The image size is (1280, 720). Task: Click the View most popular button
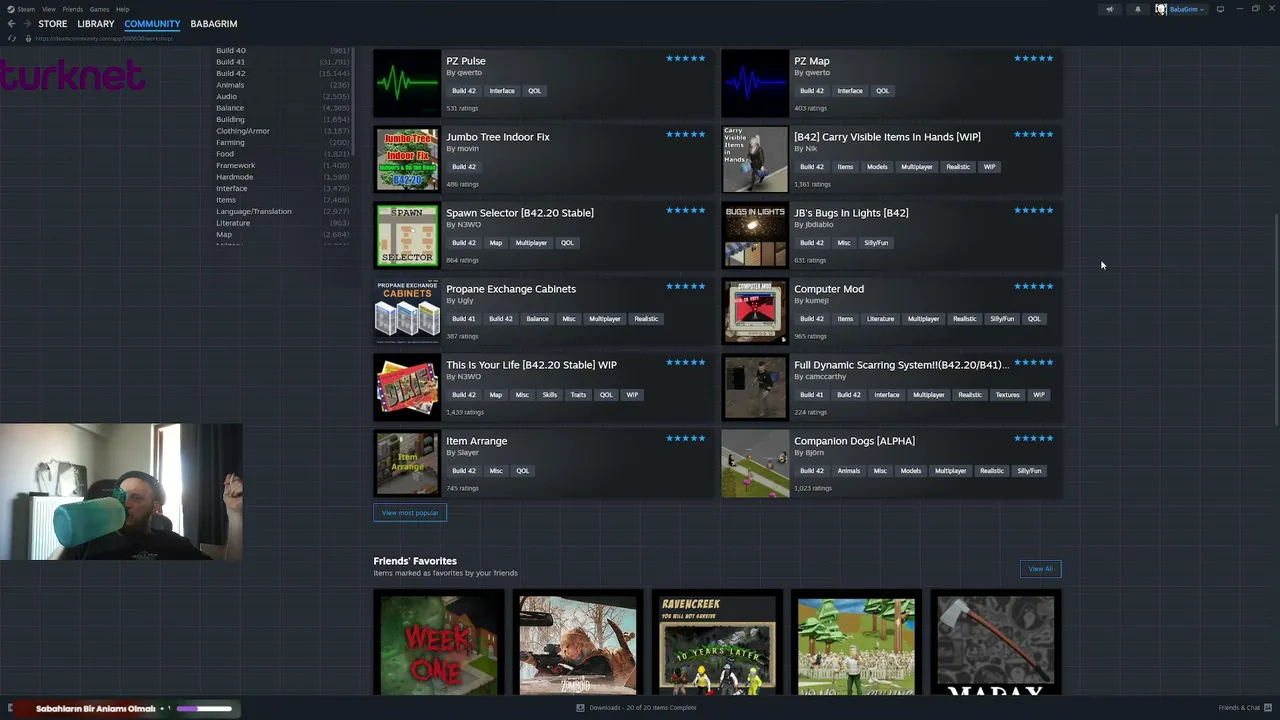point(410,513)
